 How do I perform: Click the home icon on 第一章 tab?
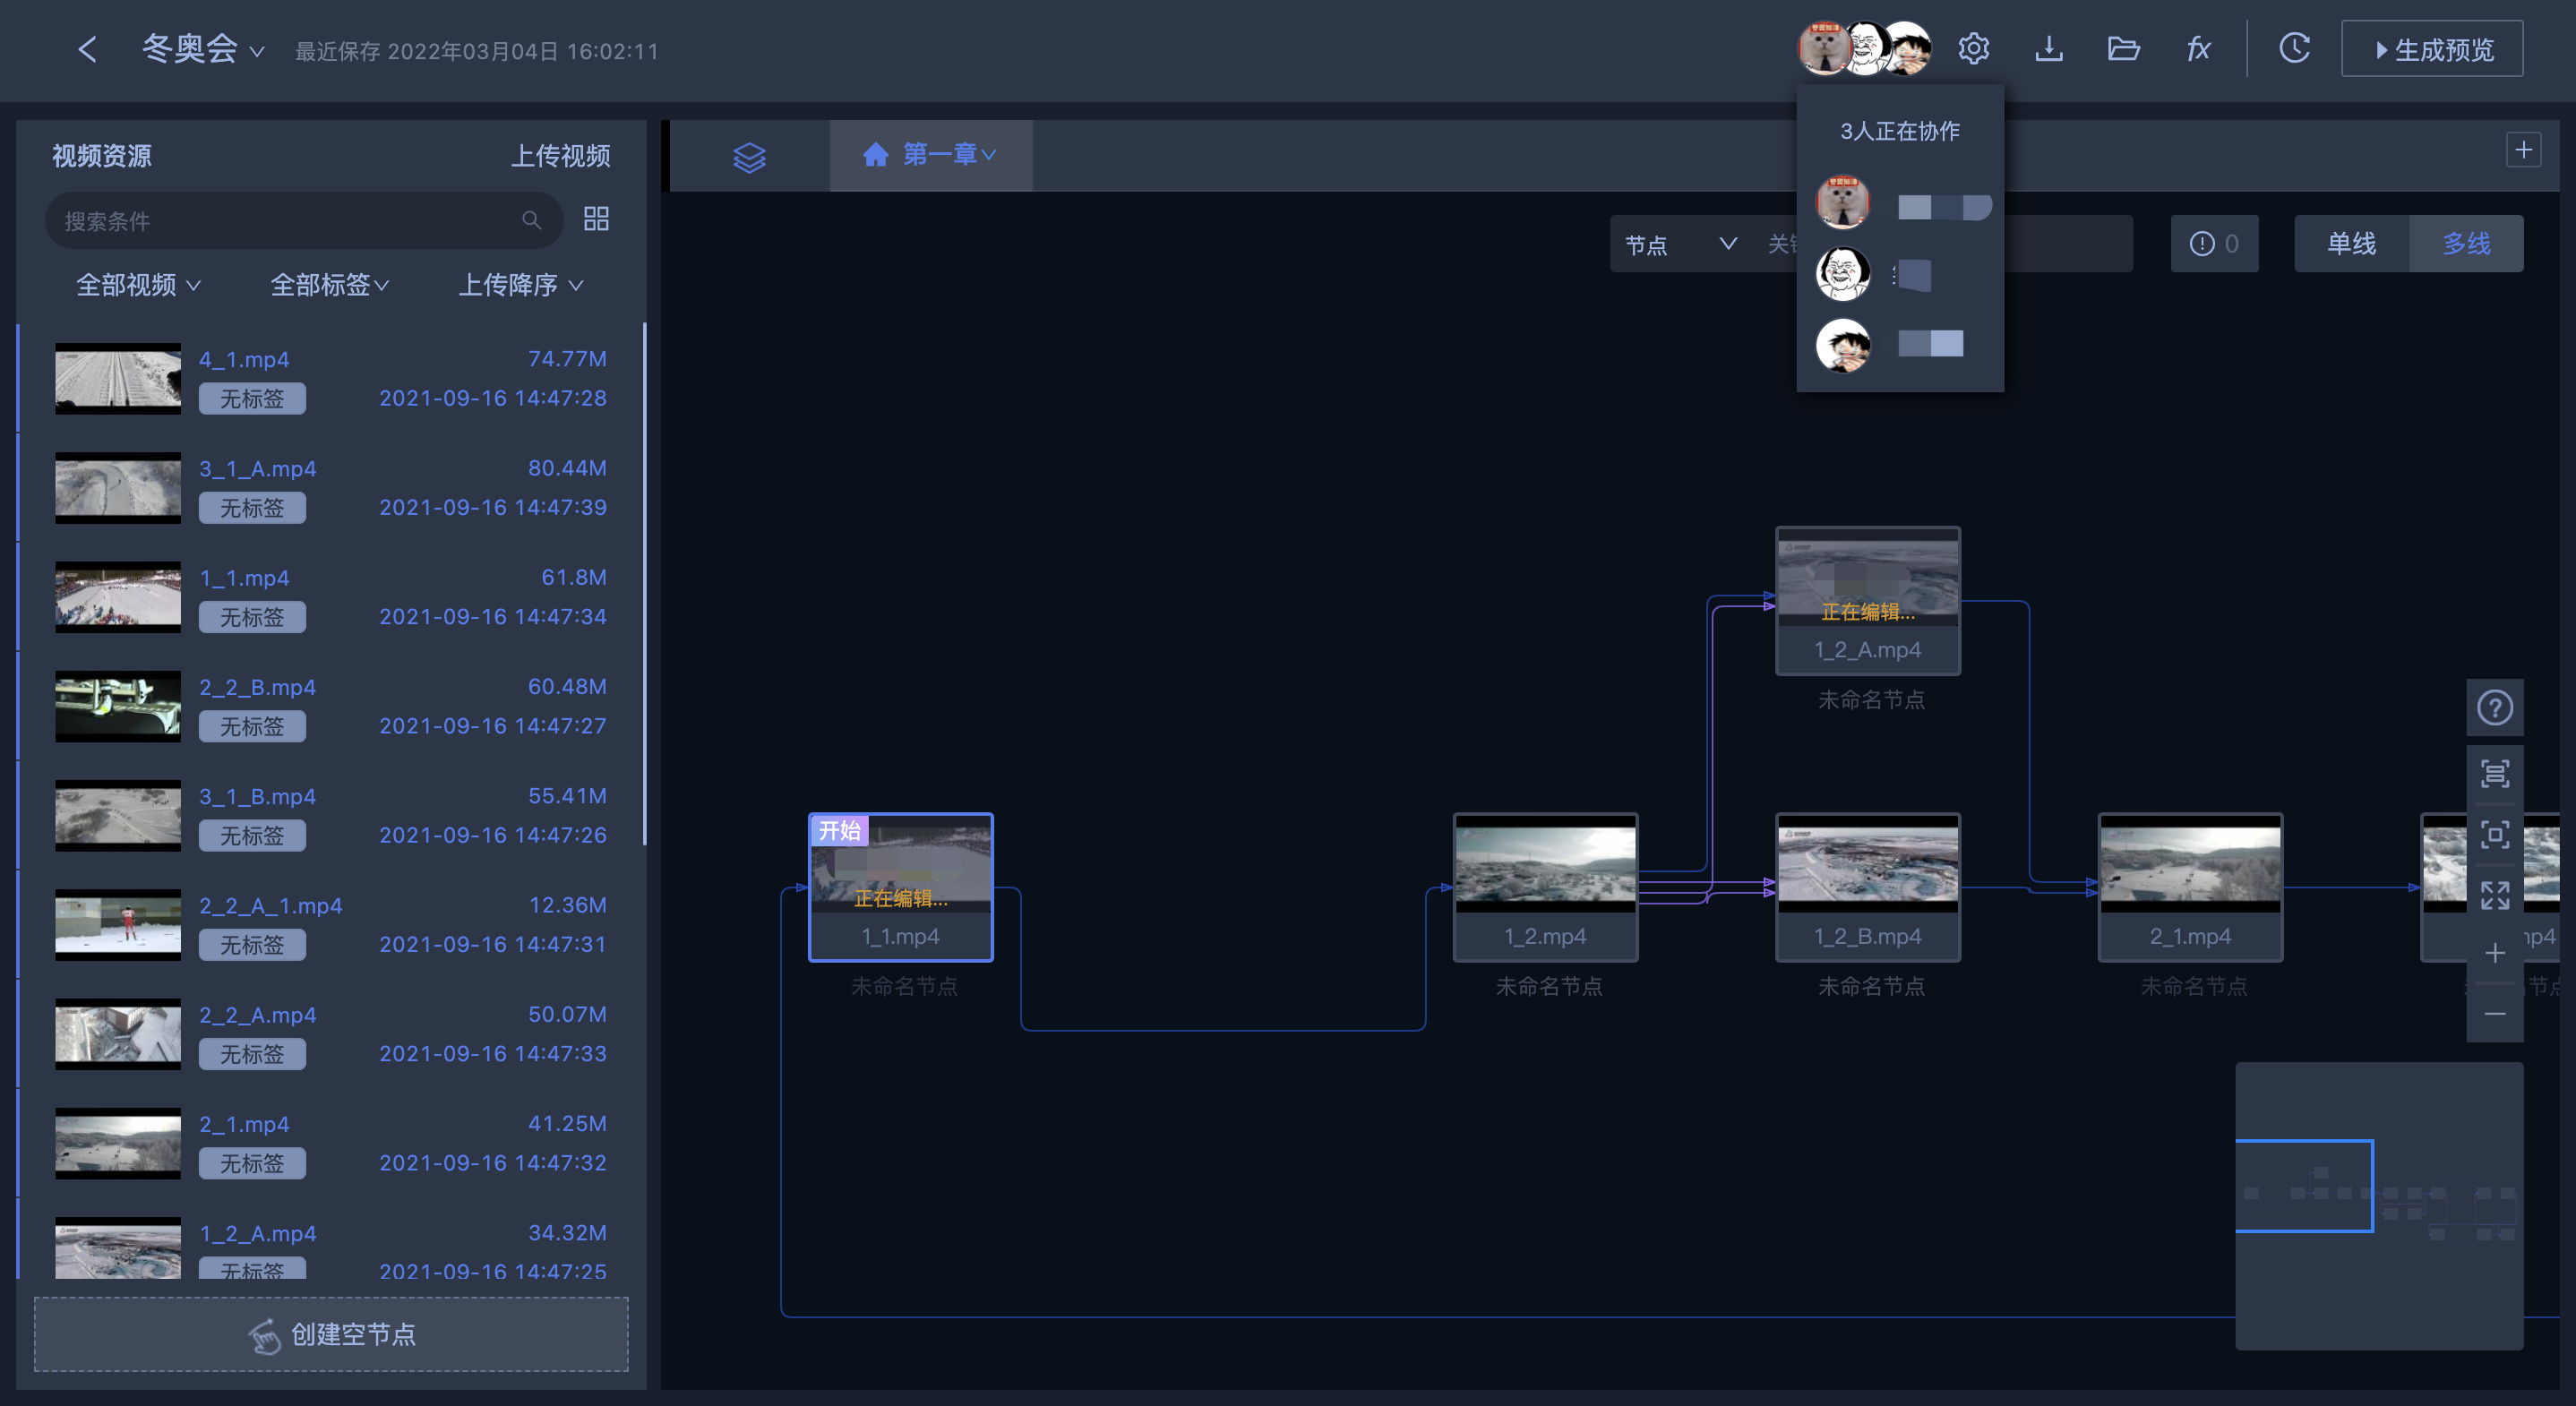coord(875,154)
